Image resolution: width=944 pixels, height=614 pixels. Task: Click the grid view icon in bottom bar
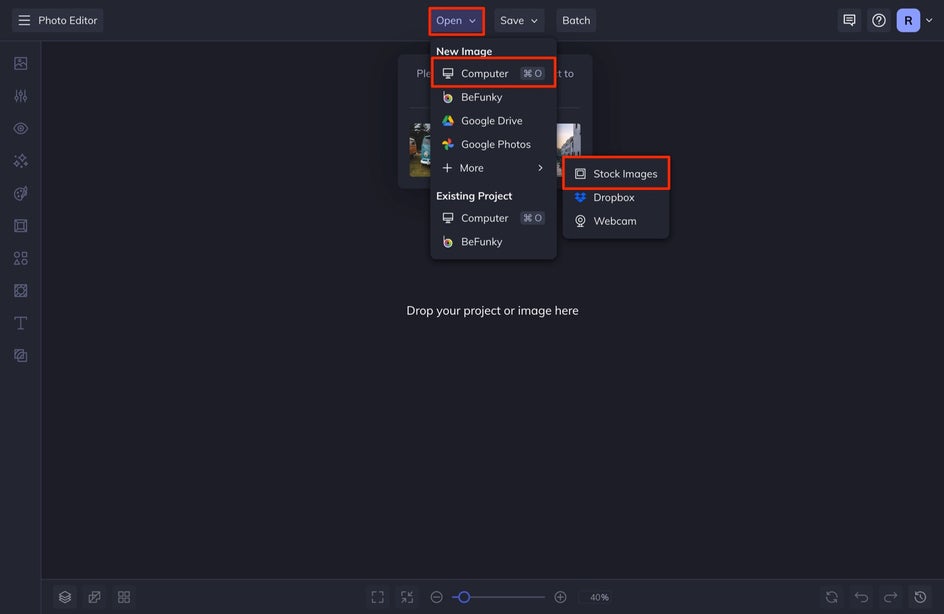click(124, 597)
